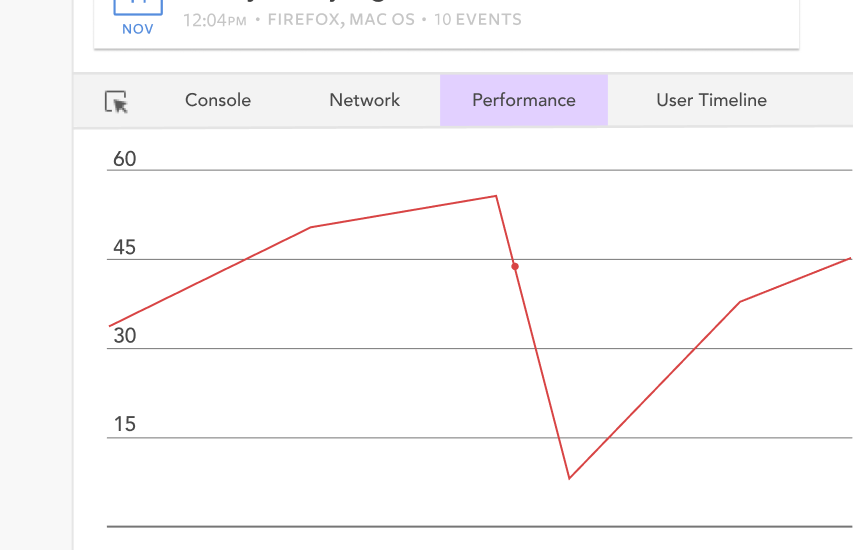853x550 pixels.
Task: Select the highlighted Performance tab
Action: [x=524, y=100]
